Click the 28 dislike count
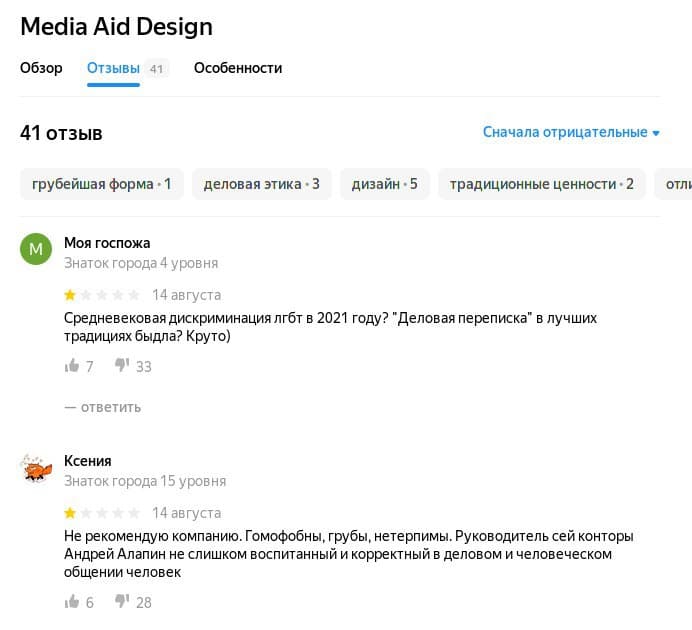This screenshot has height=630, width=692. click(144, 603)
